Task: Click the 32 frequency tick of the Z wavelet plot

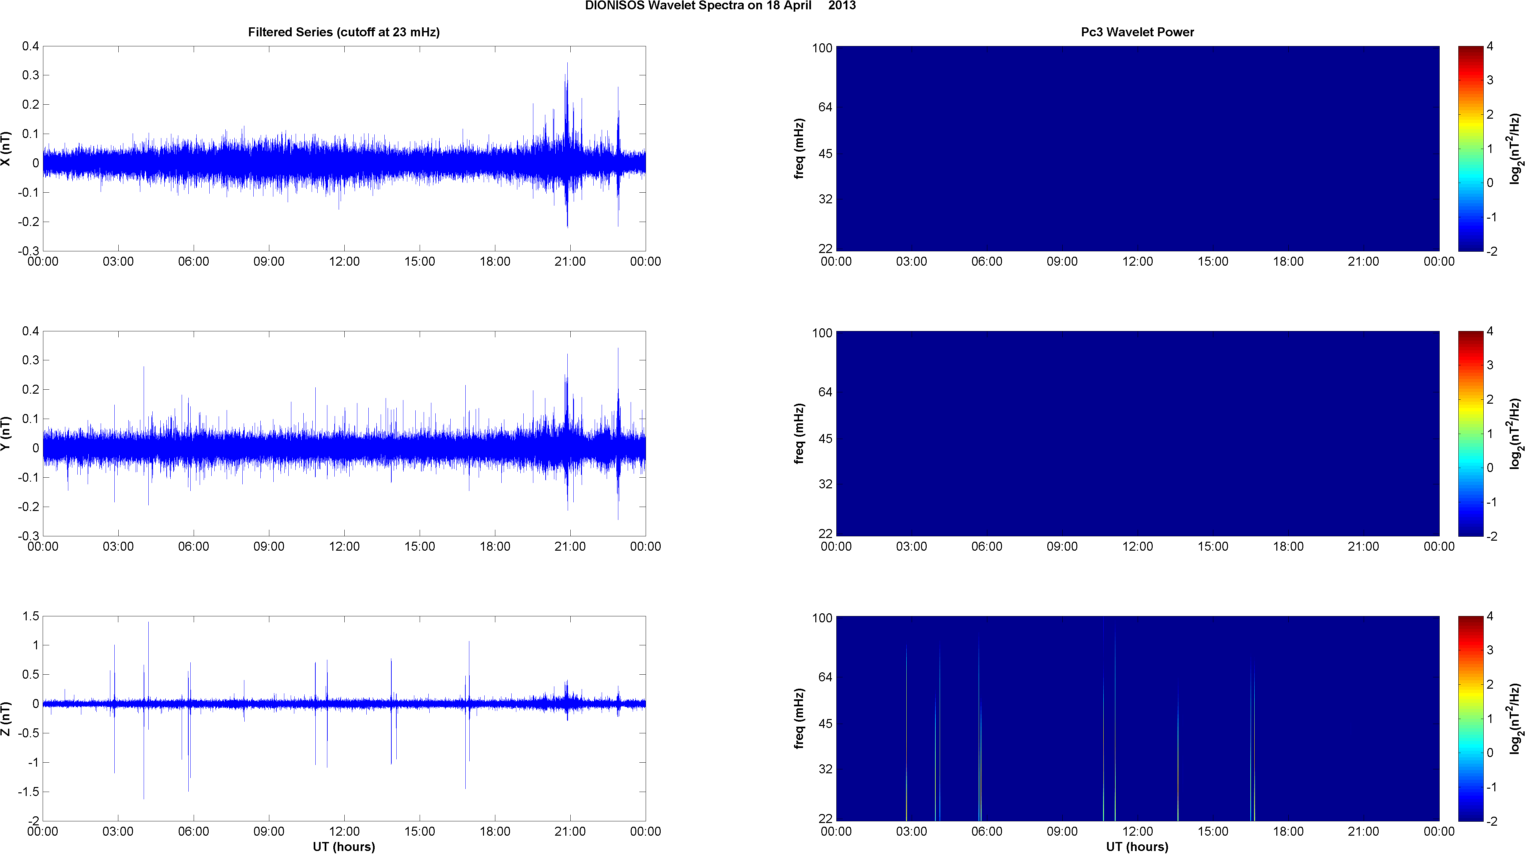Action: [x=825, y=770]
